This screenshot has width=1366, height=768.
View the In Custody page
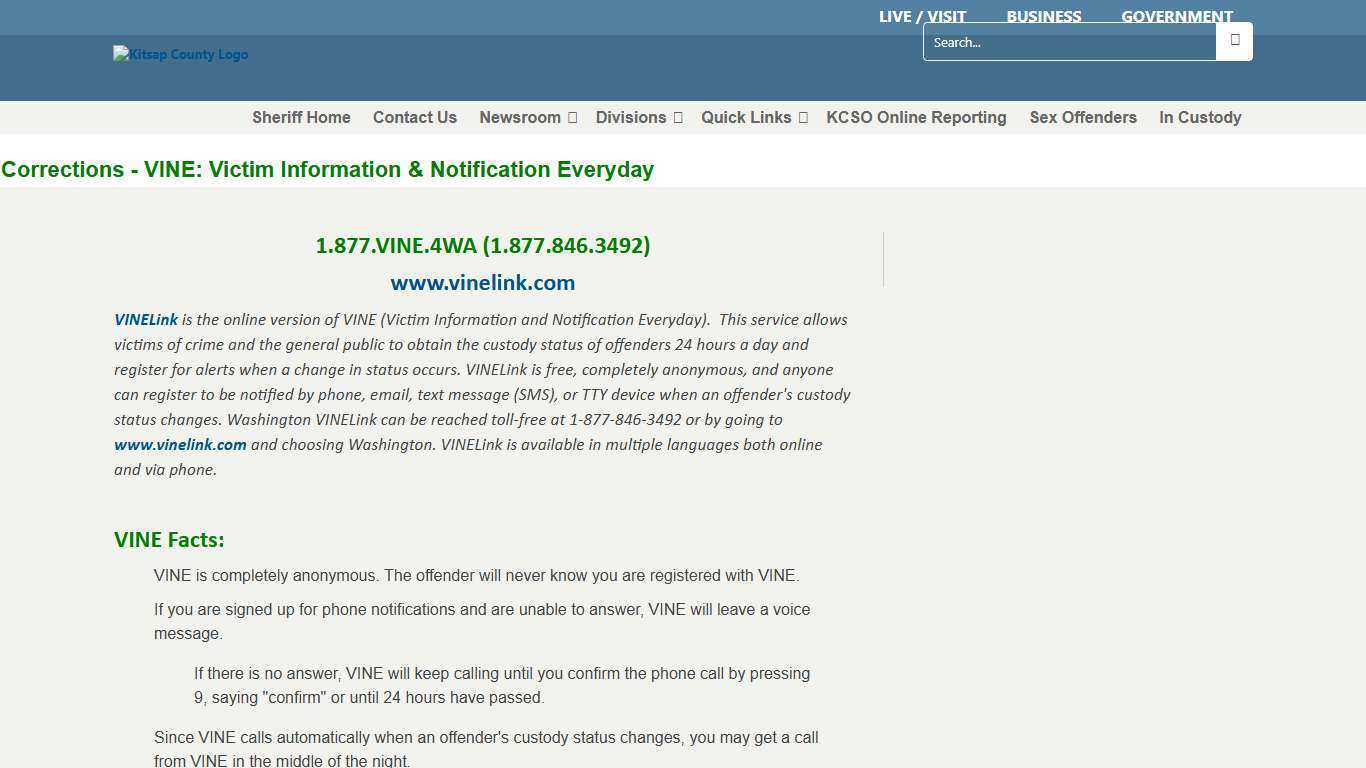pyautogui.click(x=1200, y=118)
